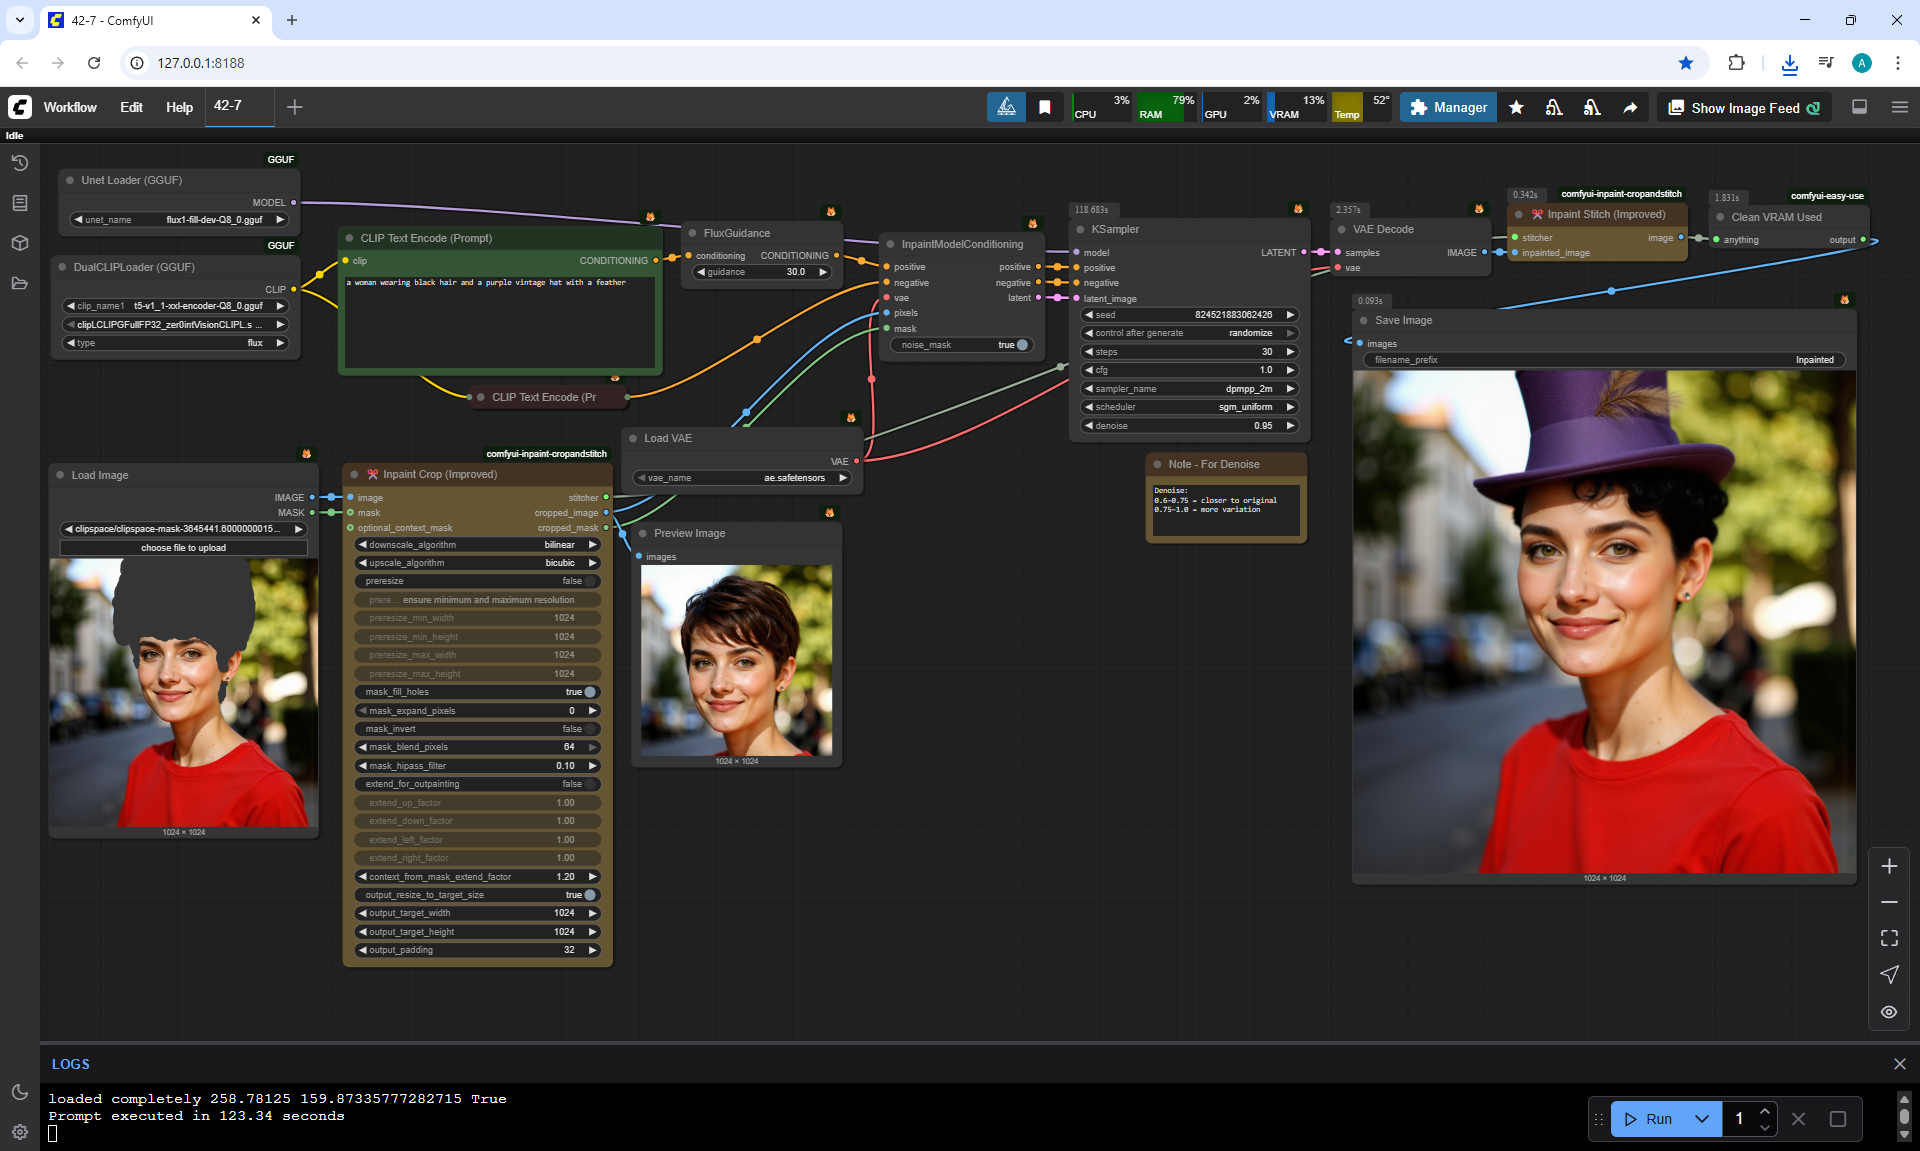This screenshot has width=1920, height=1151.
Task: Toggle dark theme moon icon
Action: 19,1092
